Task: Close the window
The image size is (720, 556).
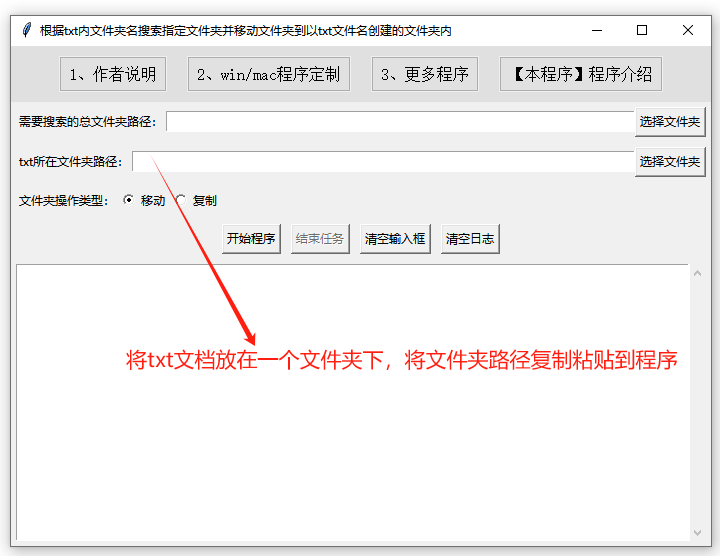Action: click(688, 30)
